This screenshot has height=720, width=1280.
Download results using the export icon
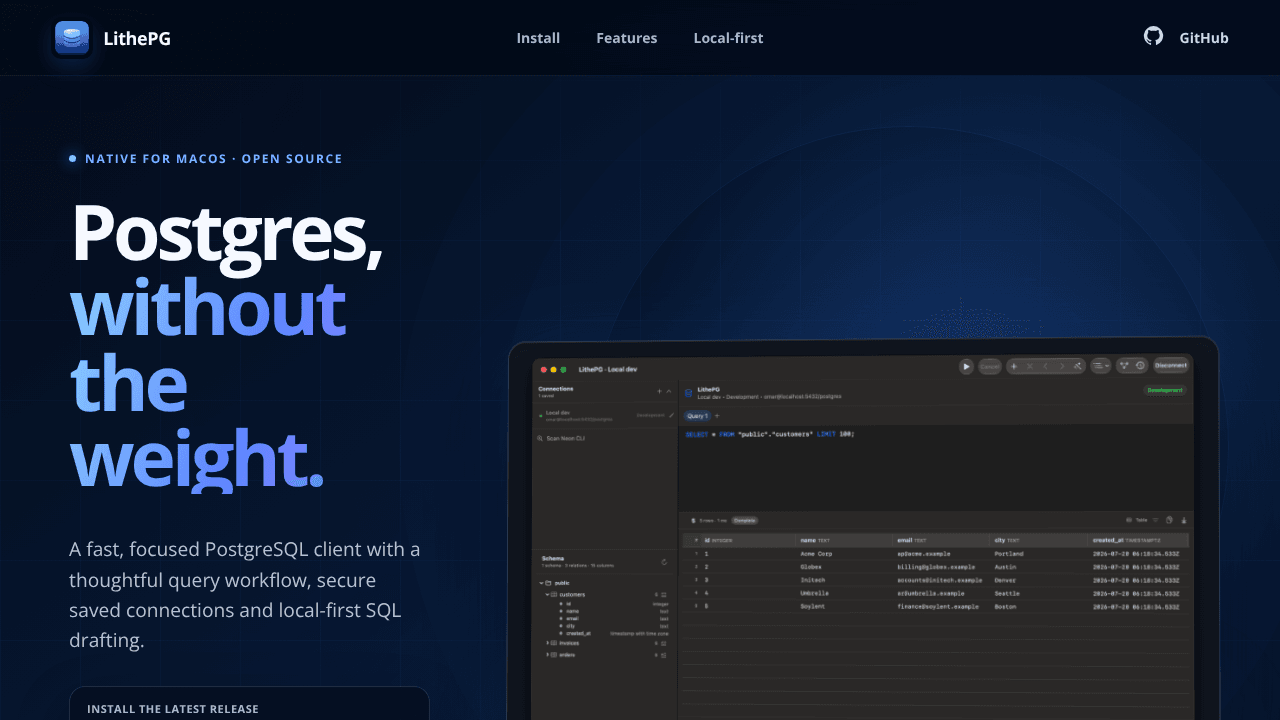tap(1184, 520)
